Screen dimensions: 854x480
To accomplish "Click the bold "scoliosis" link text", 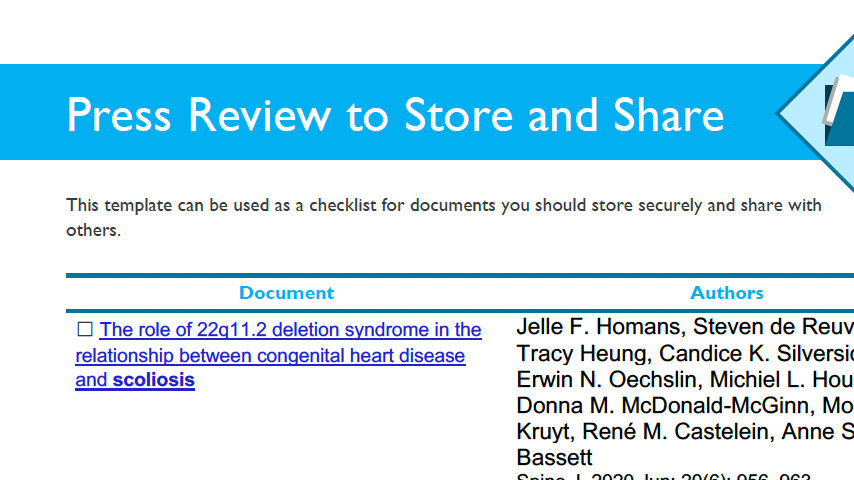I will [153, 380].
